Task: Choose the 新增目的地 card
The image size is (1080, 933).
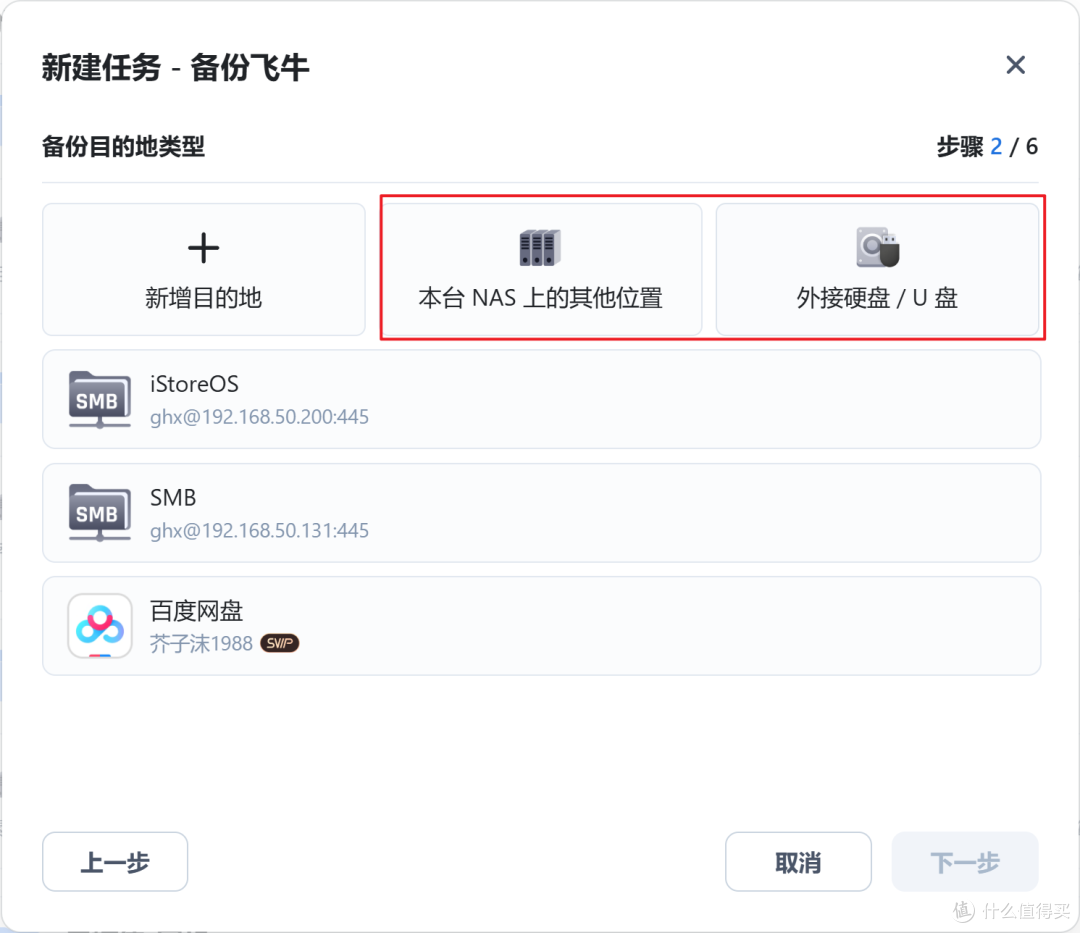Action: click(x=204, y=269)
